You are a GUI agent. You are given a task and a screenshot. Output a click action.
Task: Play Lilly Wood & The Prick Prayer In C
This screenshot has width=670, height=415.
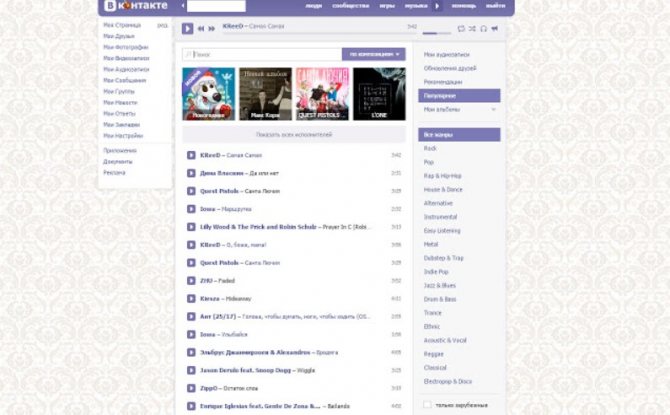point(191,227)
